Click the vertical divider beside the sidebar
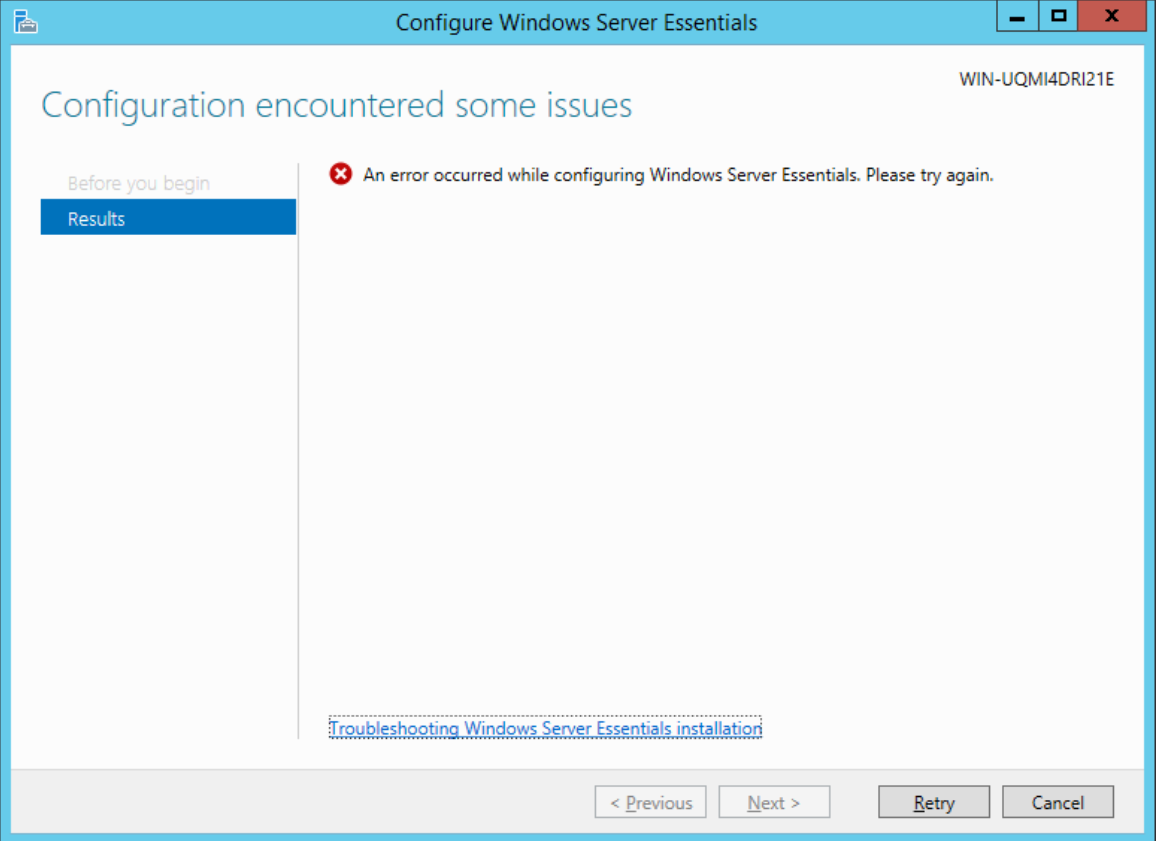Viewport: 1157px width, 841px height. point(298,450)
